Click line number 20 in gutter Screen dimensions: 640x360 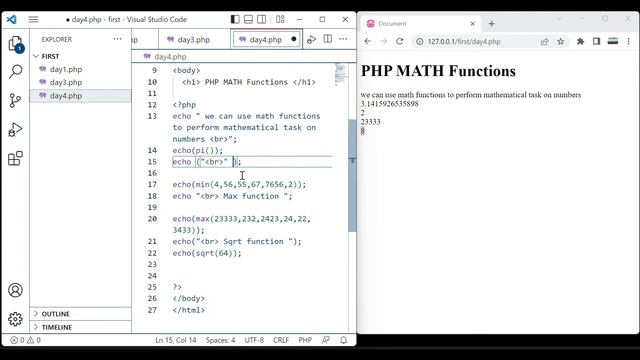pos(152,219)
